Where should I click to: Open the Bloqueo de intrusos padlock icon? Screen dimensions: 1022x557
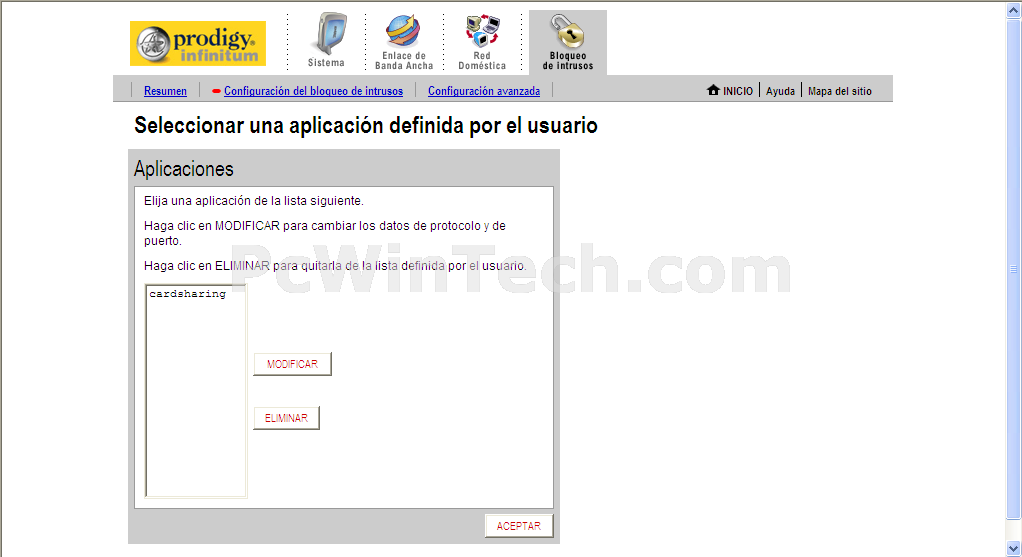pos(566,31)
